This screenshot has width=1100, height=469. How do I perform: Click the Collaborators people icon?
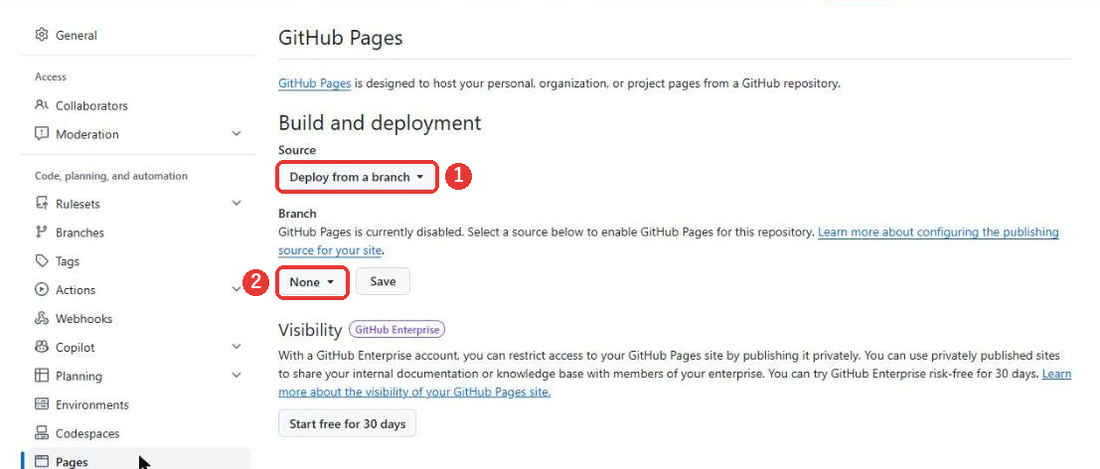pos(41,106)
